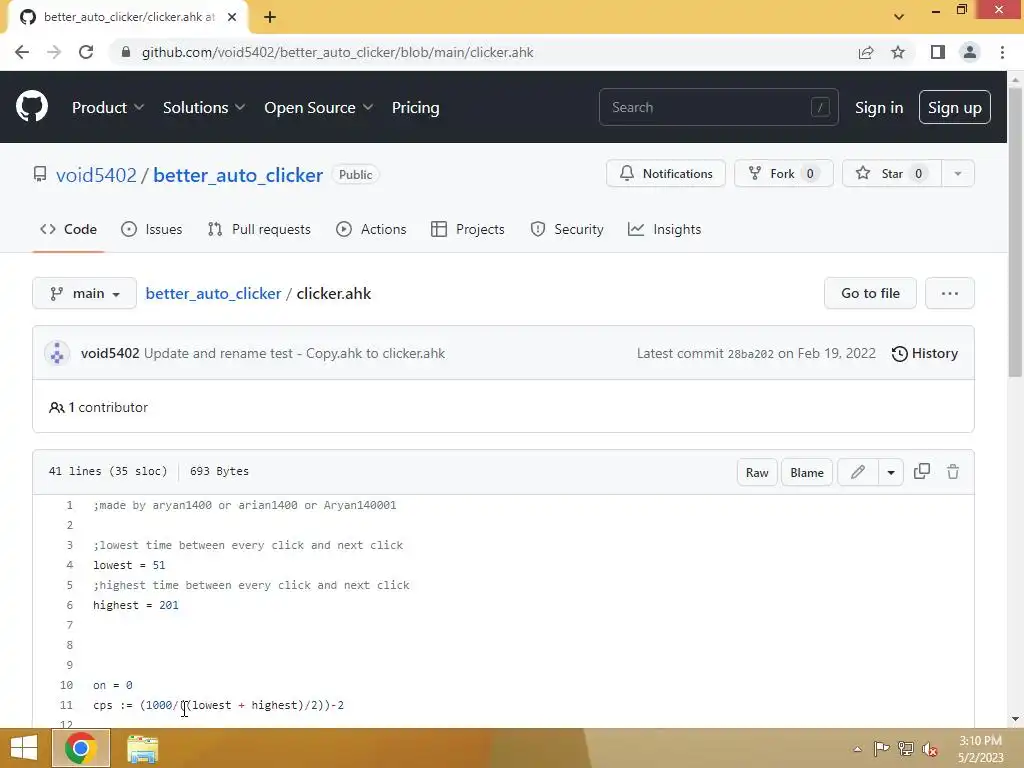Click the GitHub Octocat logo
The width and height of the screenshot is (1024, 768).
(32, 107)
